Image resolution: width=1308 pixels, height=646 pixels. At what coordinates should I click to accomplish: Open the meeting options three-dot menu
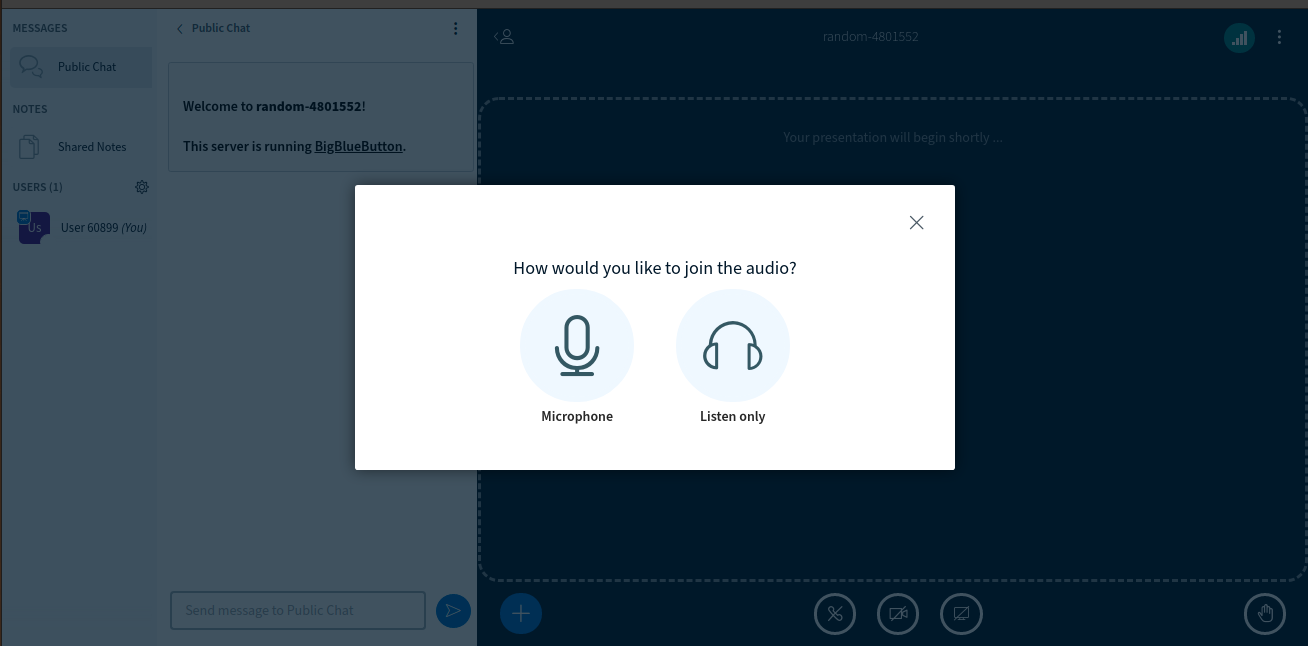1280,37
